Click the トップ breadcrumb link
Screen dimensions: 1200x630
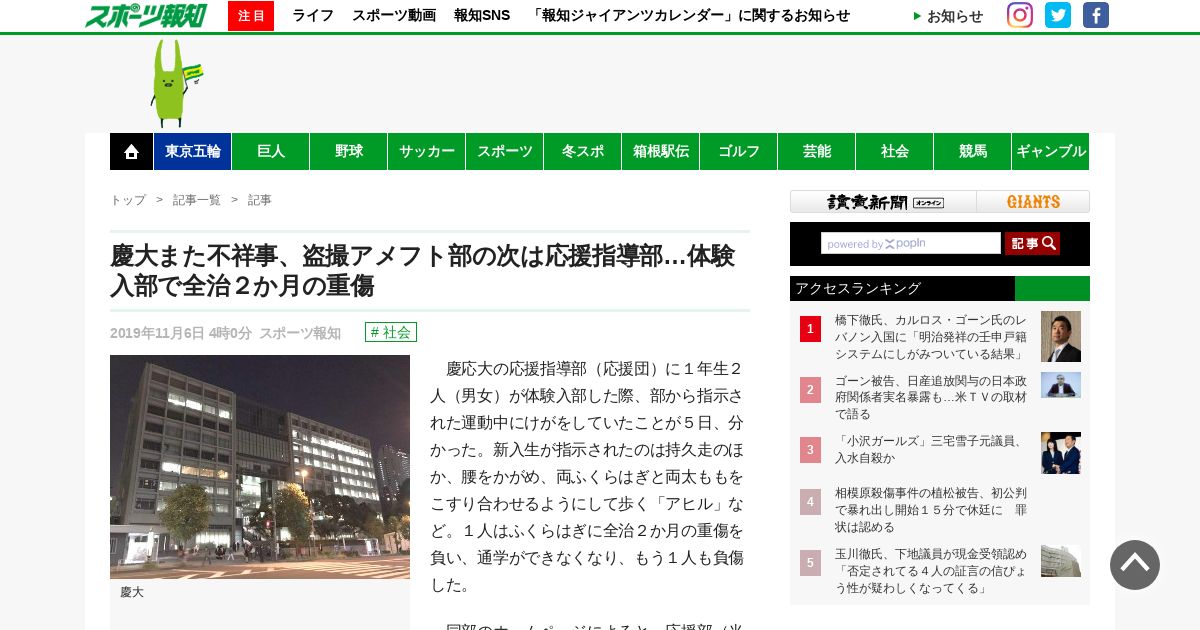[x=128, y=200]
